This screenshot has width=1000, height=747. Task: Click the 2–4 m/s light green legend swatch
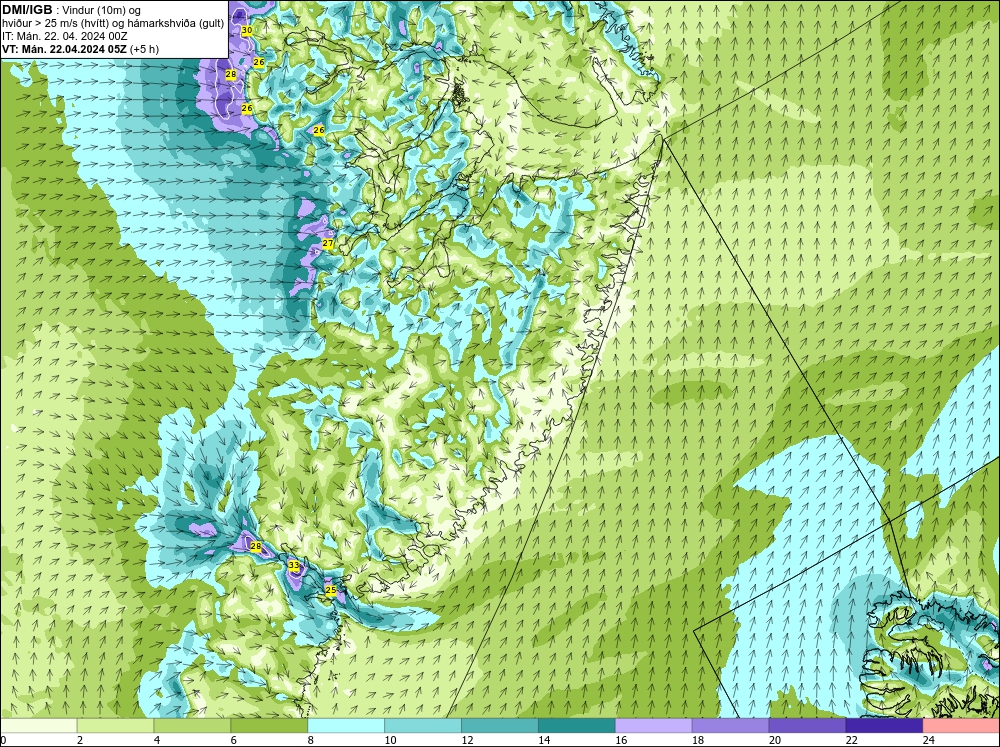coord(115,726)
